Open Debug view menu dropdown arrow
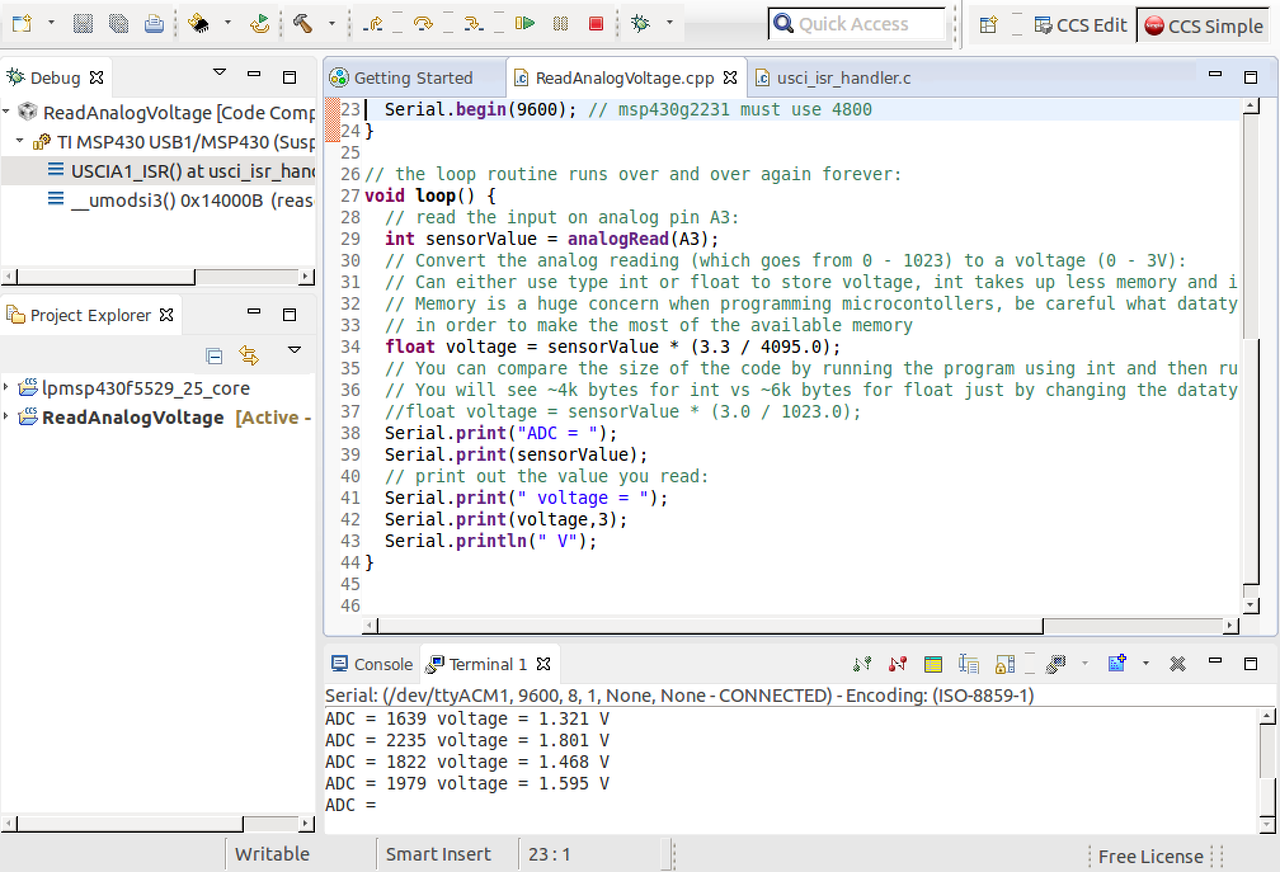The image size is (1280, 872). pos(220,74)
